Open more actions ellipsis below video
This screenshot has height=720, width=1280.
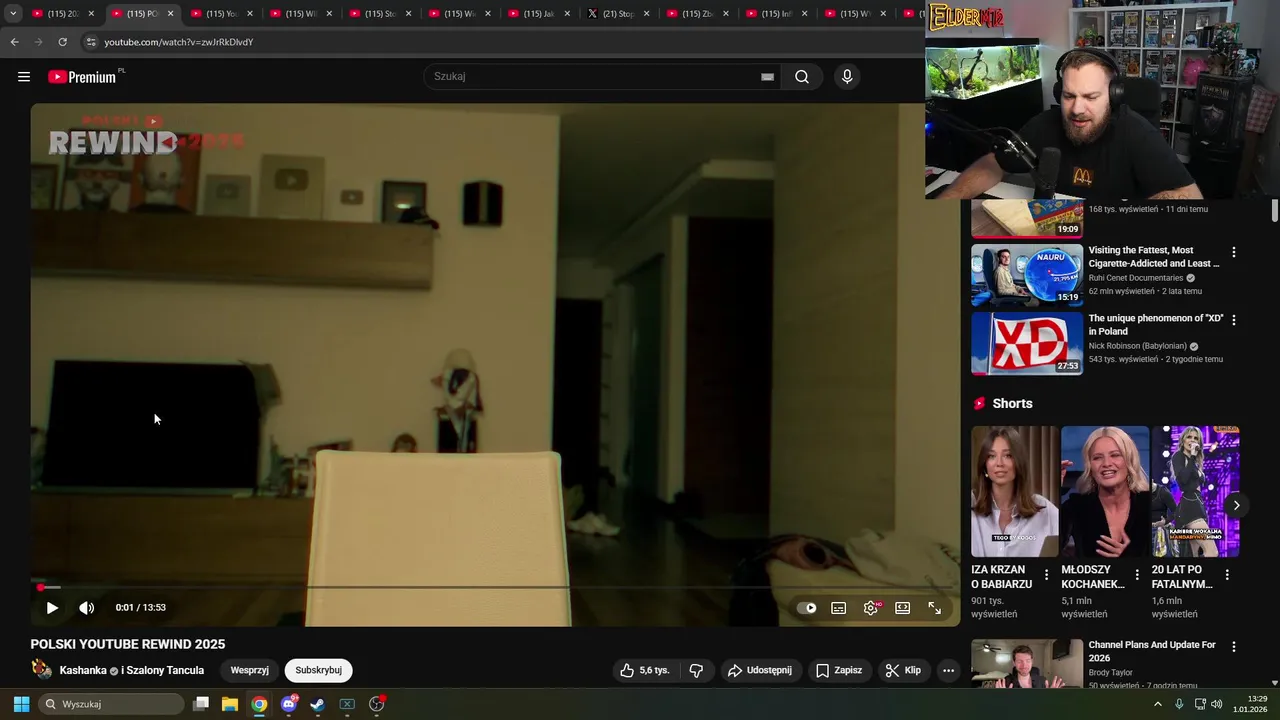(x=948, y=670)
